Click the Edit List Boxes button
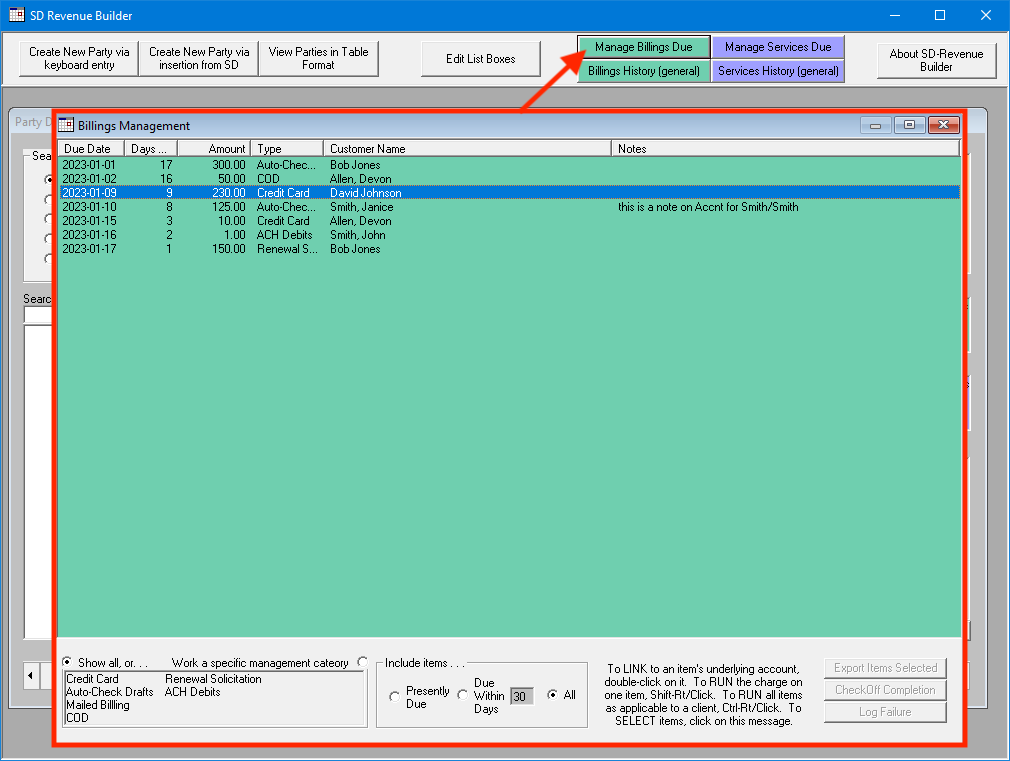This screenshot has height=761, width=1010. pyautogui.click(x=480, y=59)
